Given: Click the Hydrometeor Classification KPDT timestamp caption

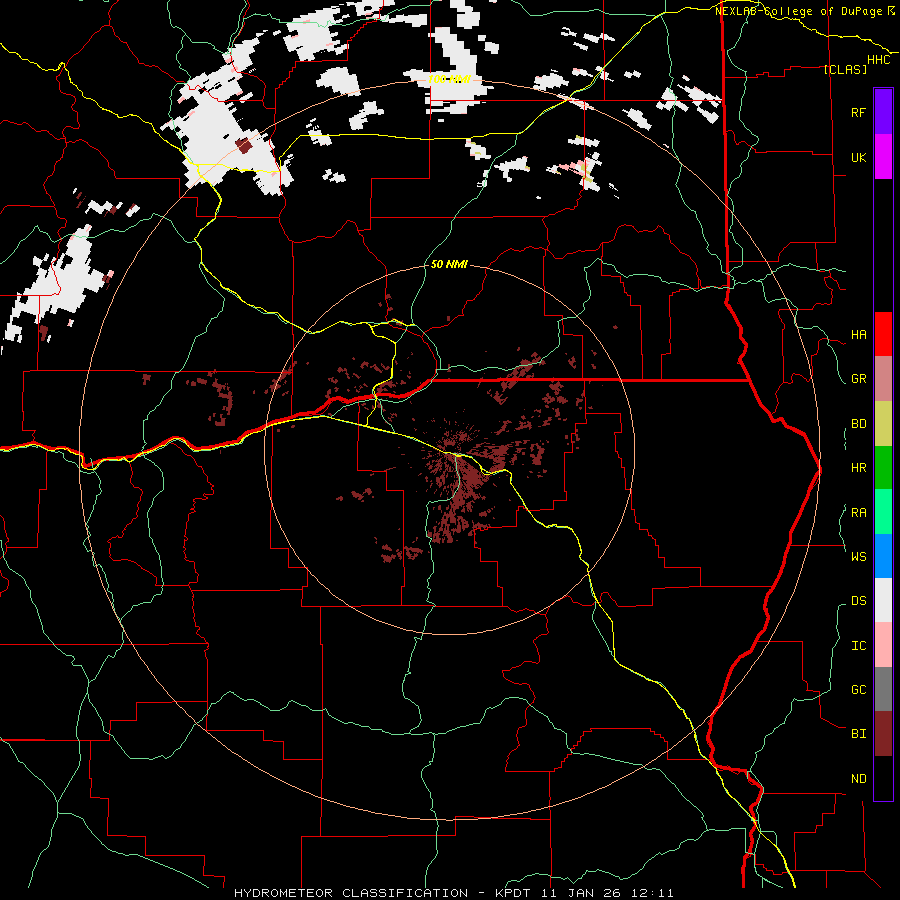Looking at the screenshot, I should click(x=453, y=893).
